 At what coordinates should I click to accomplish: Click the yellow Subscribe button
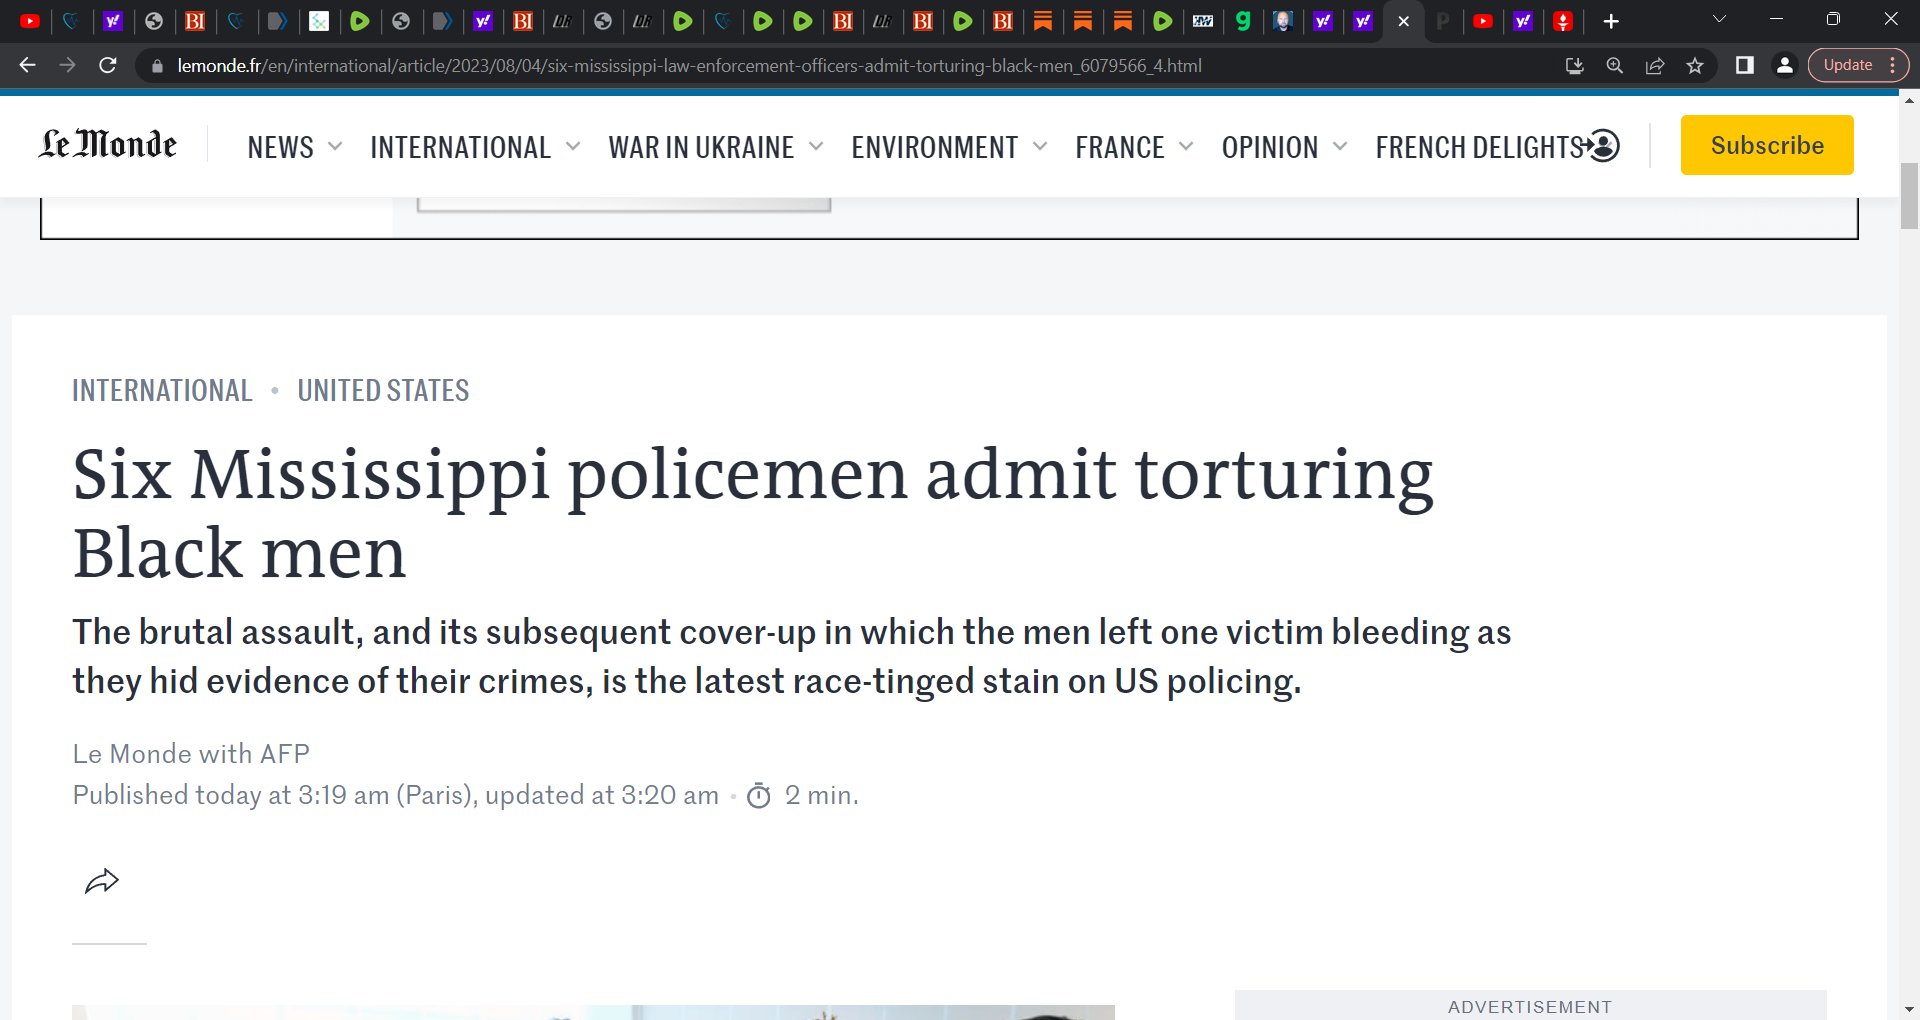click(x=1767, y=145)
